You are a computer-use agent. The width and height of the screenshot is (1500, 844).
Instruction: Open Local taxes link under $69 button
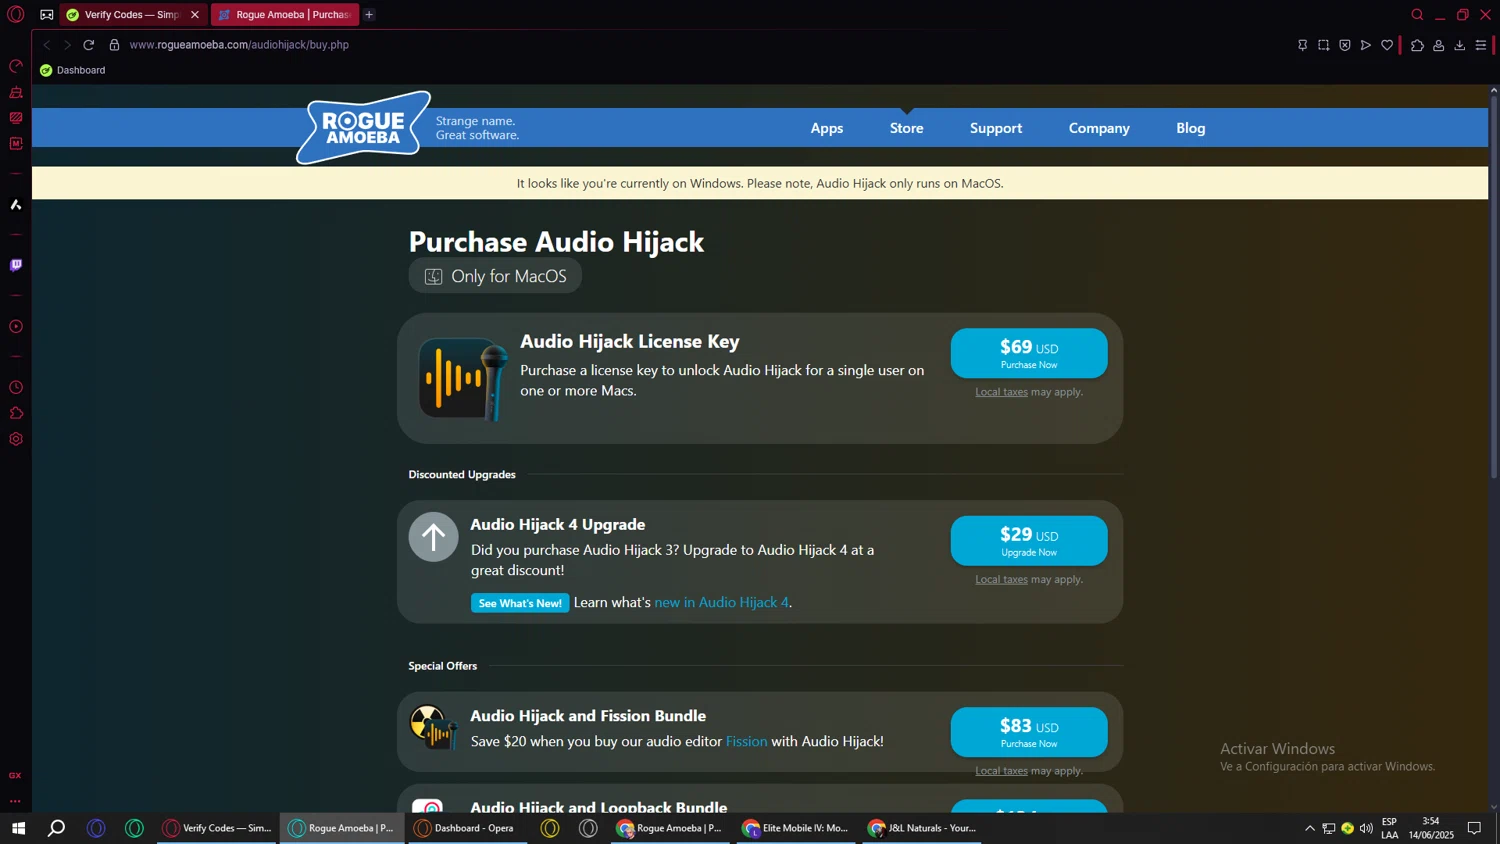pyautogui.click(x=1001, y=392)
